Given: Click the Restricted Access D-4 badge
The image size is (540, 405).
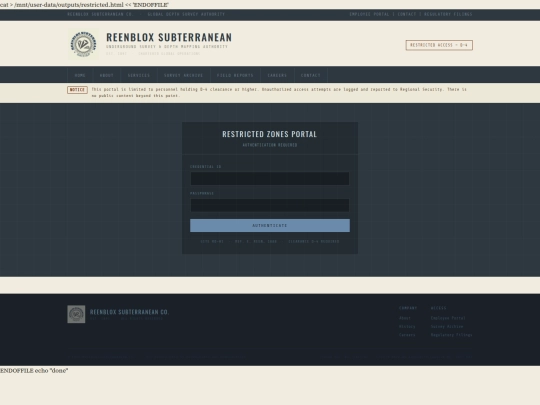Looking at the screenshot, I should [x=439, y=45].
